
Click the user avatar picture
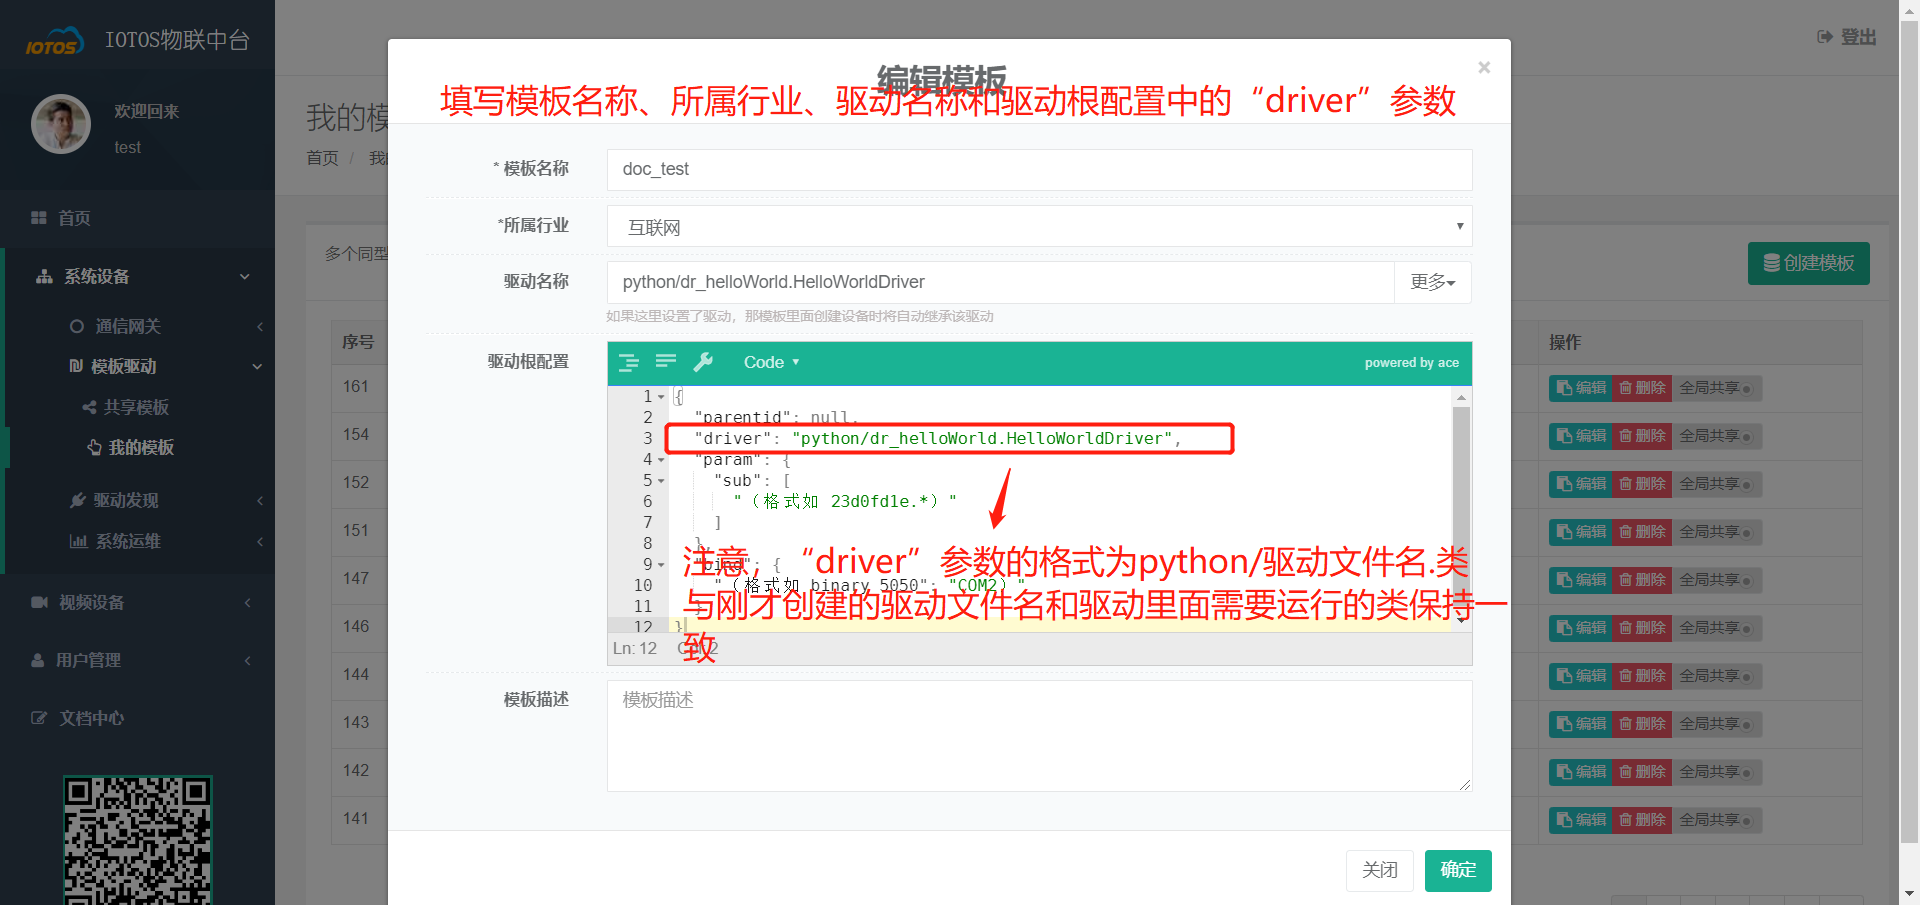[x=61, y=124]
